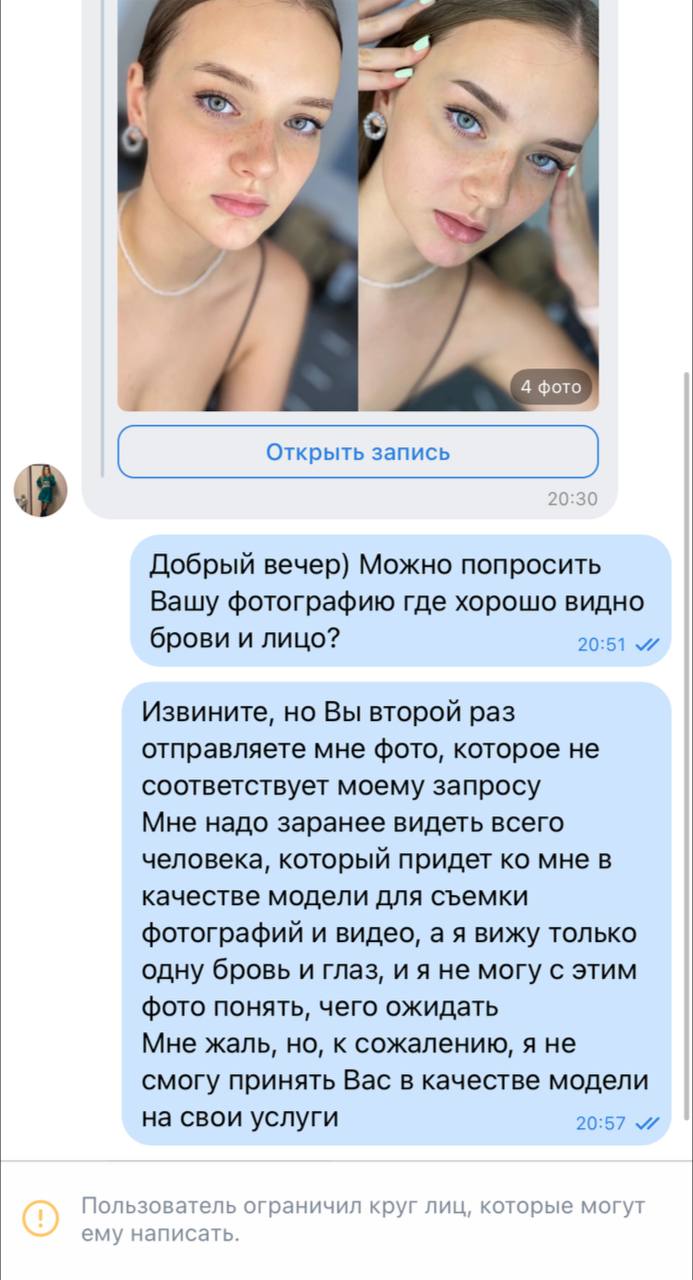The image size is (693, 1280).
Task: Click the chat scrollbar on the right edge
Action: 686,745
